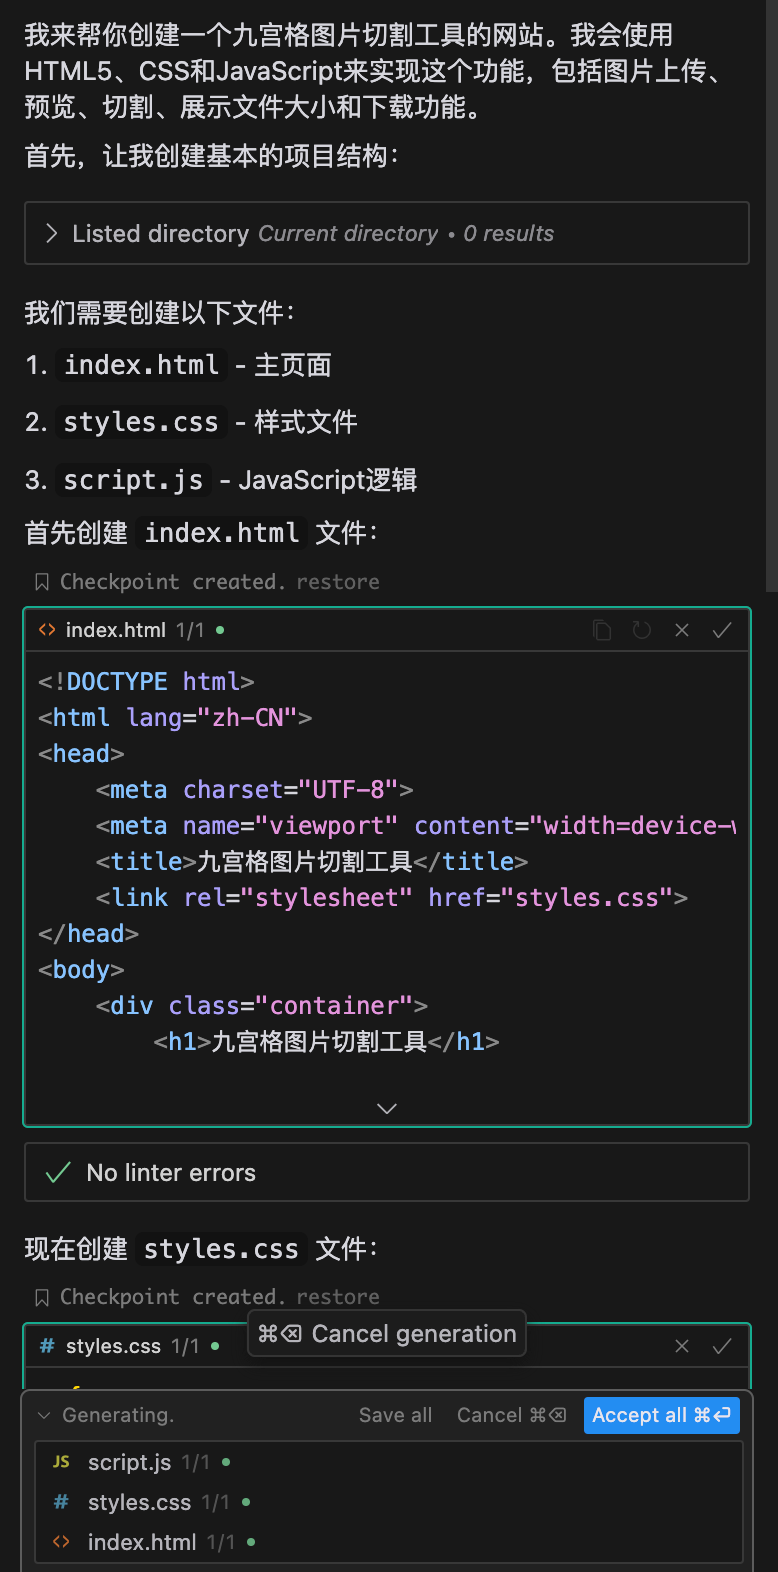
Task: Cancel generation from the bottom bar
Action: [511, 1415]
